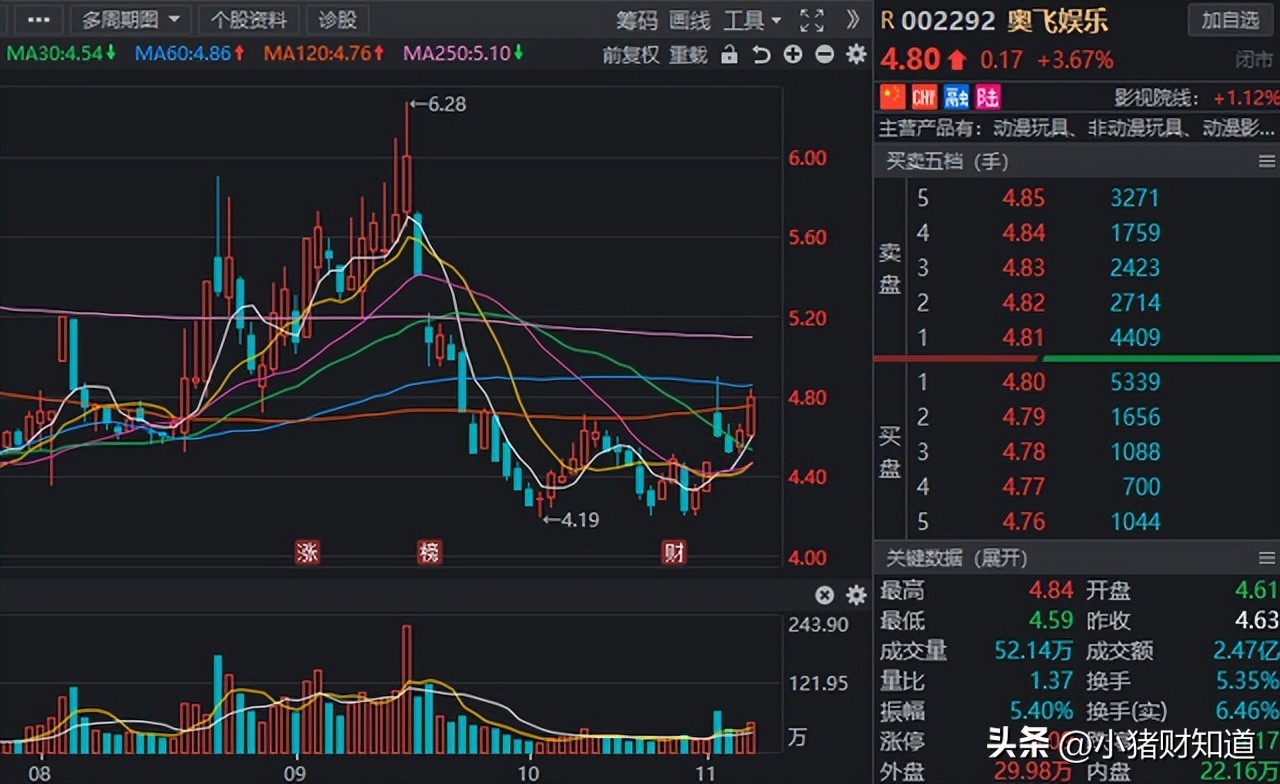The height and width of the screenshot is (784, 1280).
Task: Click the zoom out minus icon
Action: pos(824,55)
